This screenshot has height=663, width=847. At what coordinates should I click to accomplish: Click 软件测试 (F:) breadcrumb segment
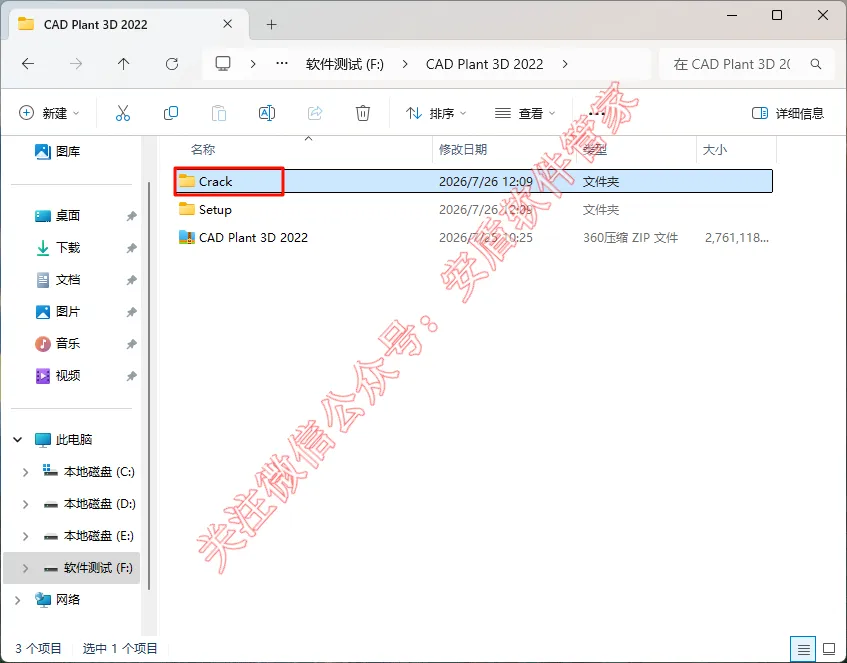coord(345,64)
